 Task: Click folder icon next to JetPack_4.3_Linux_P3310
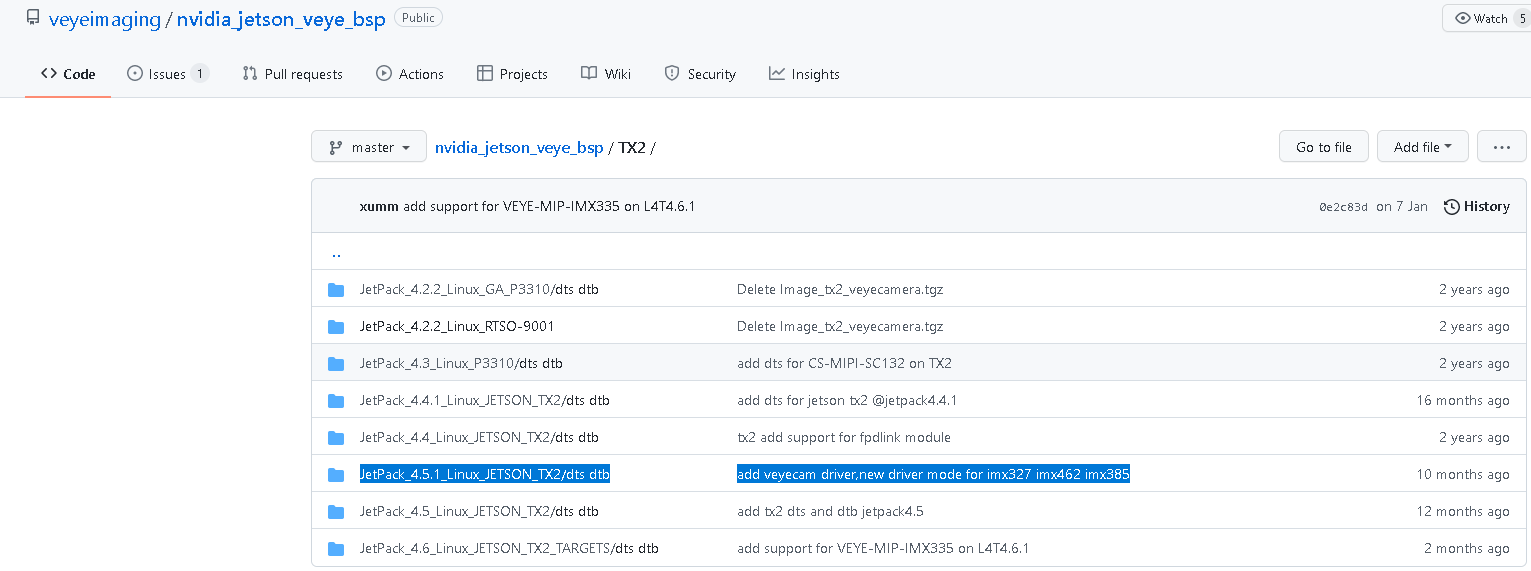pos(336,364)
